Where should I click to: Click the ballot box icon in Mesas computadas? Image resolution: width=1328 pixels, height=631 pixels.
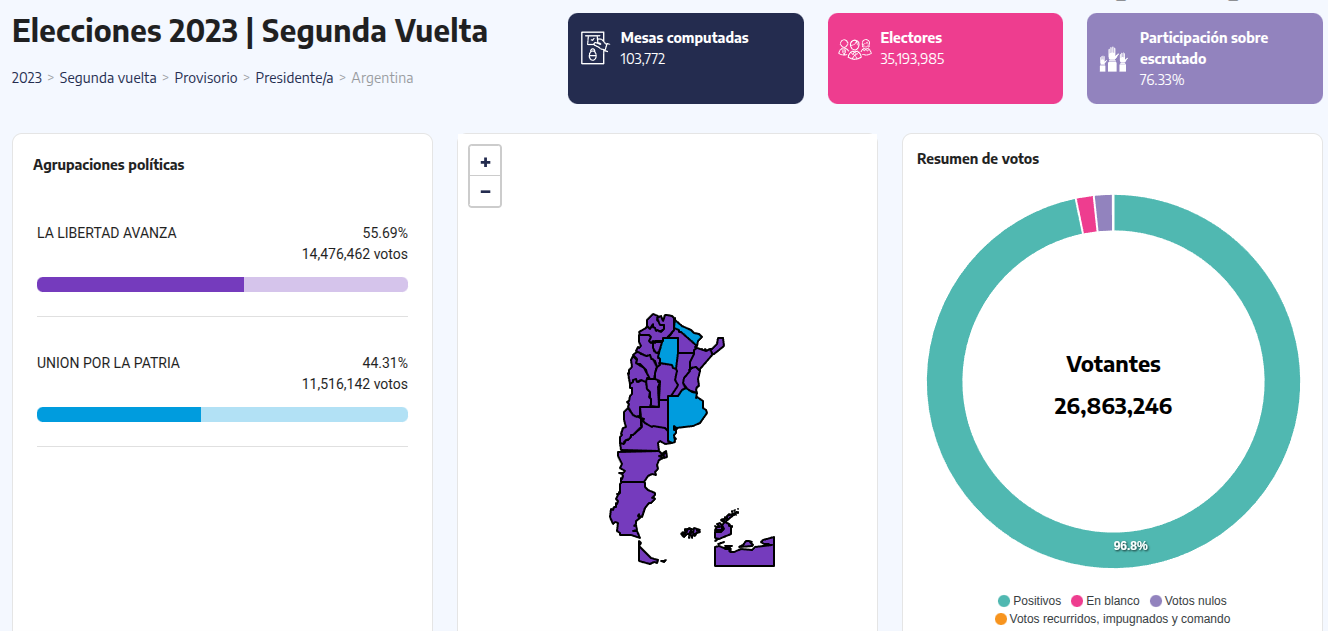point(596,48)
